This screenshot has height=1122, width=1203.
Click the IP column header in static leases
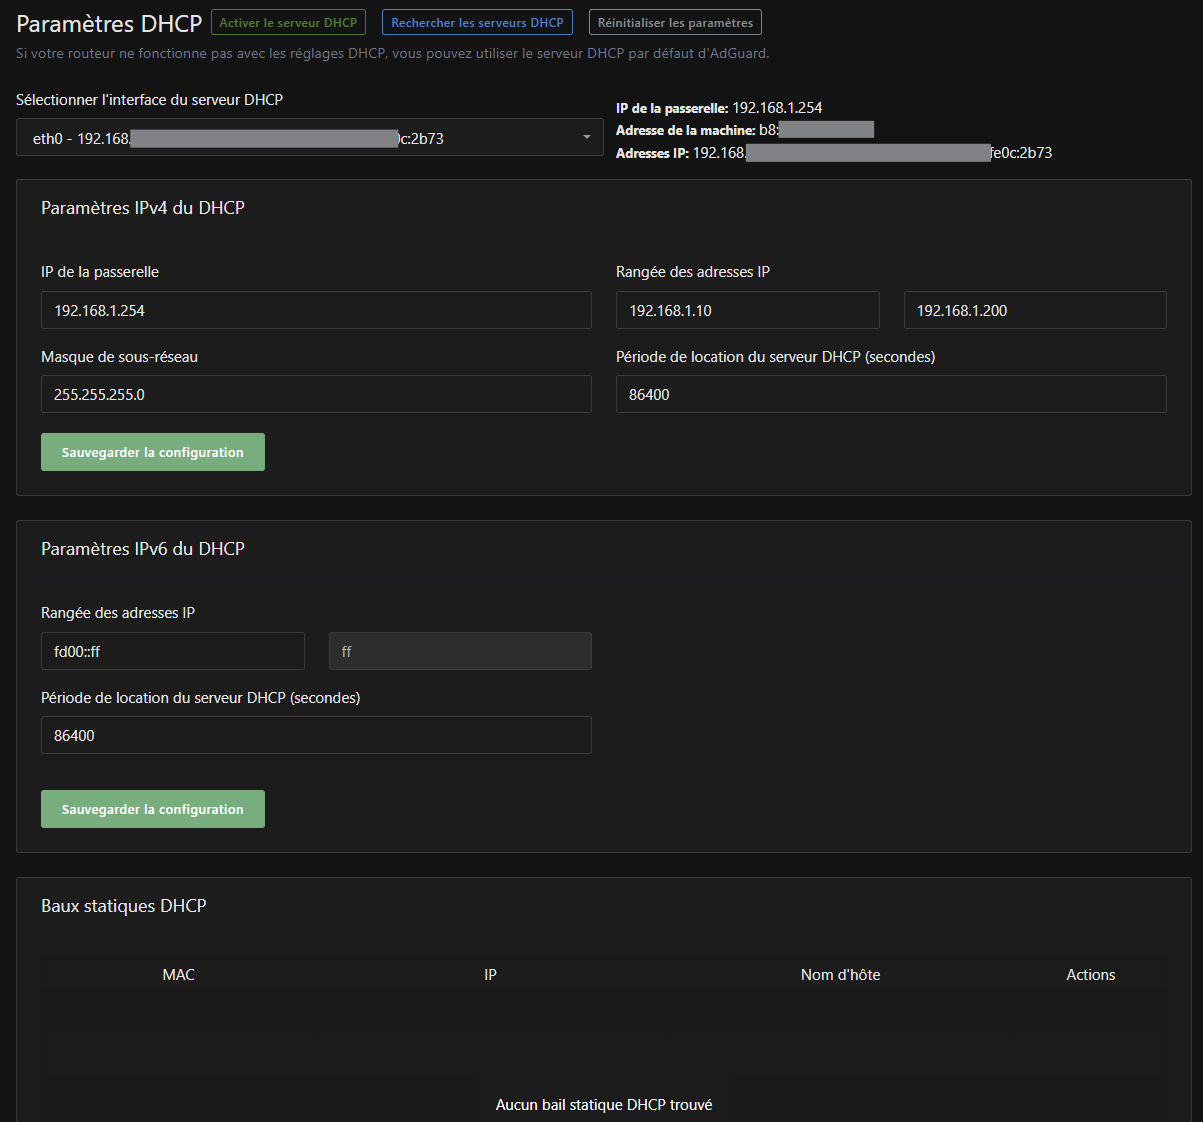click(x=490, y=974)
